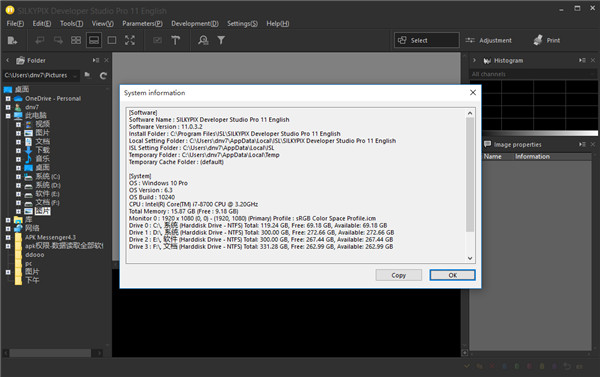
Task: Expand the 视频 folder node
Action: click(18, 124)
